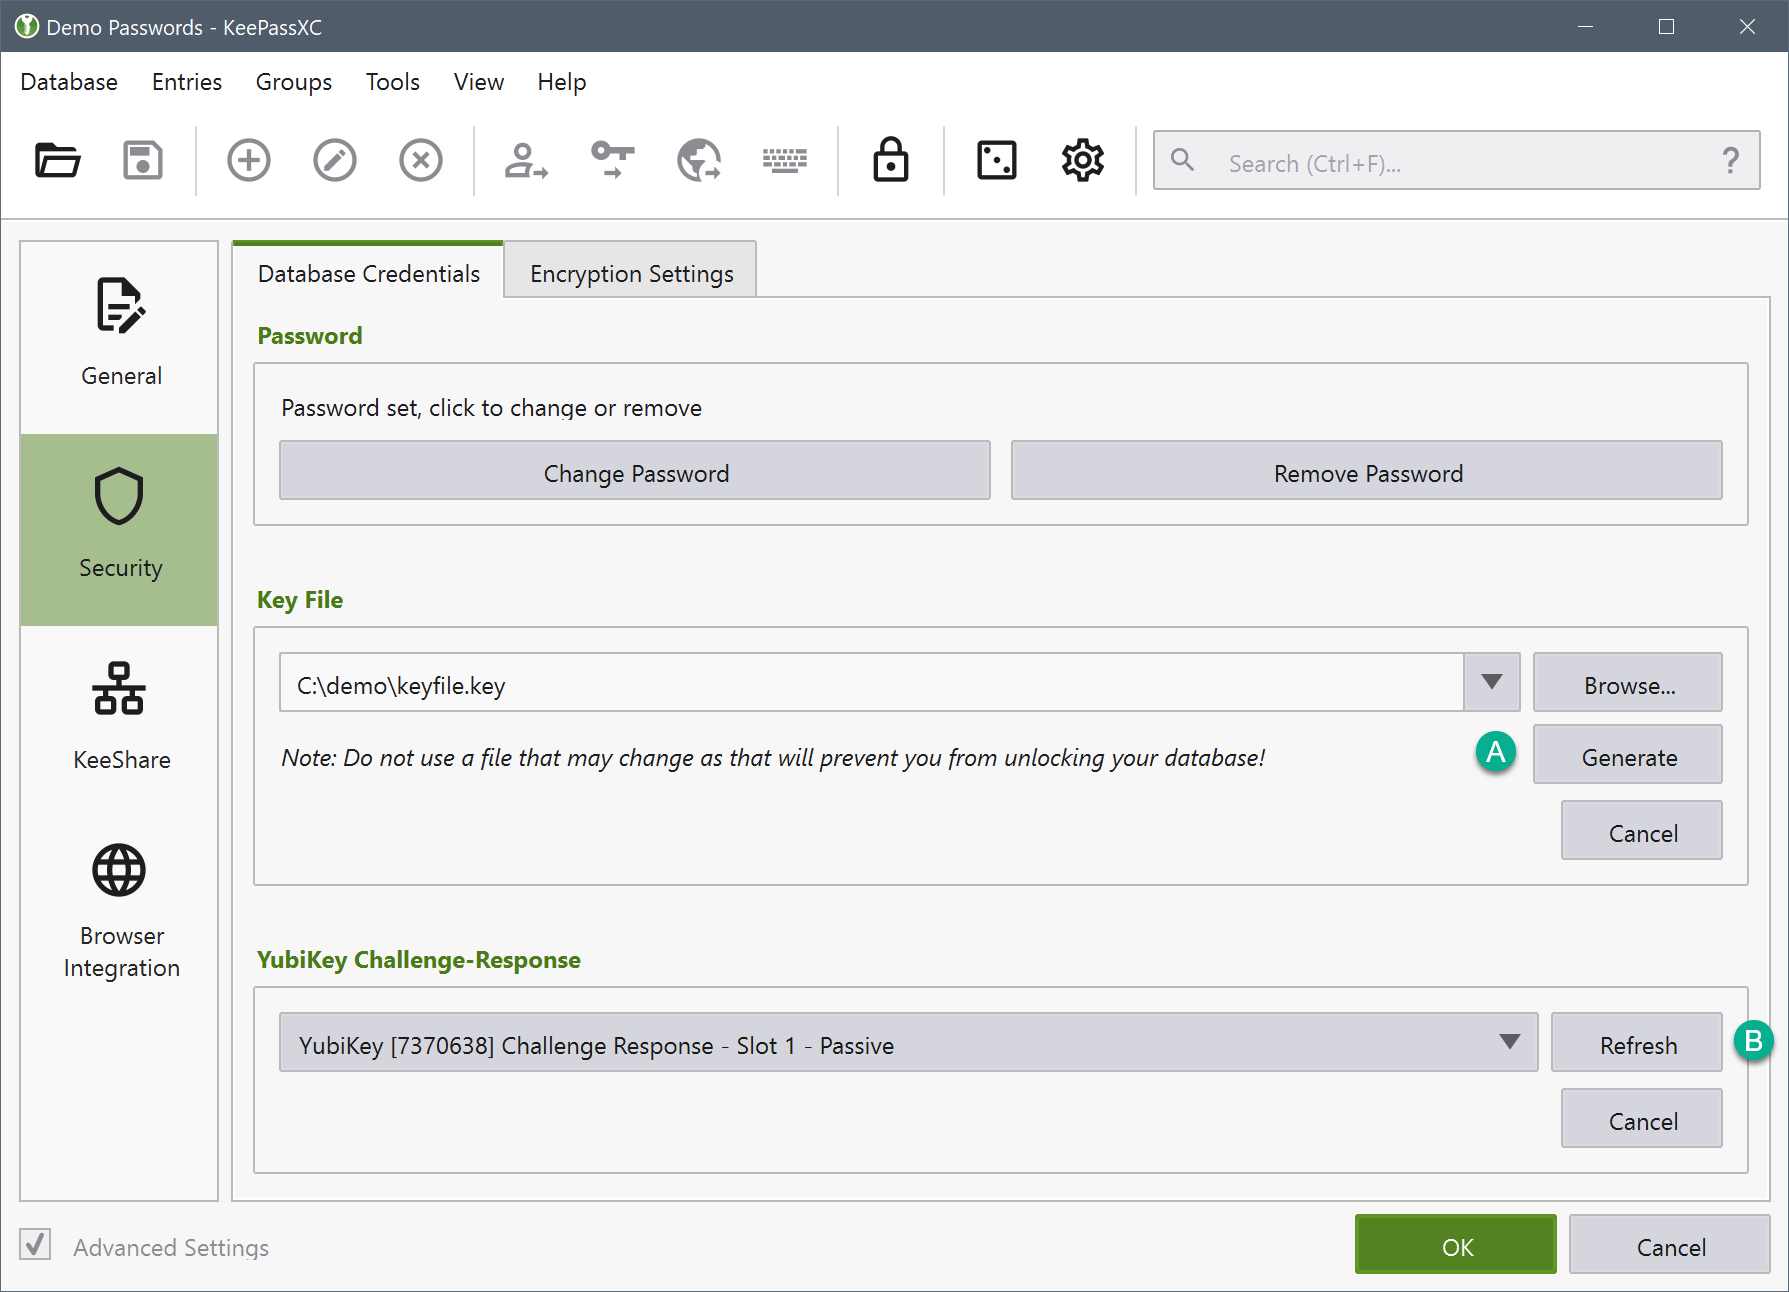This screenshot has width=1789, height=1292.
Task: Click the Open Database folder icon
Action: tap(57, 160)
